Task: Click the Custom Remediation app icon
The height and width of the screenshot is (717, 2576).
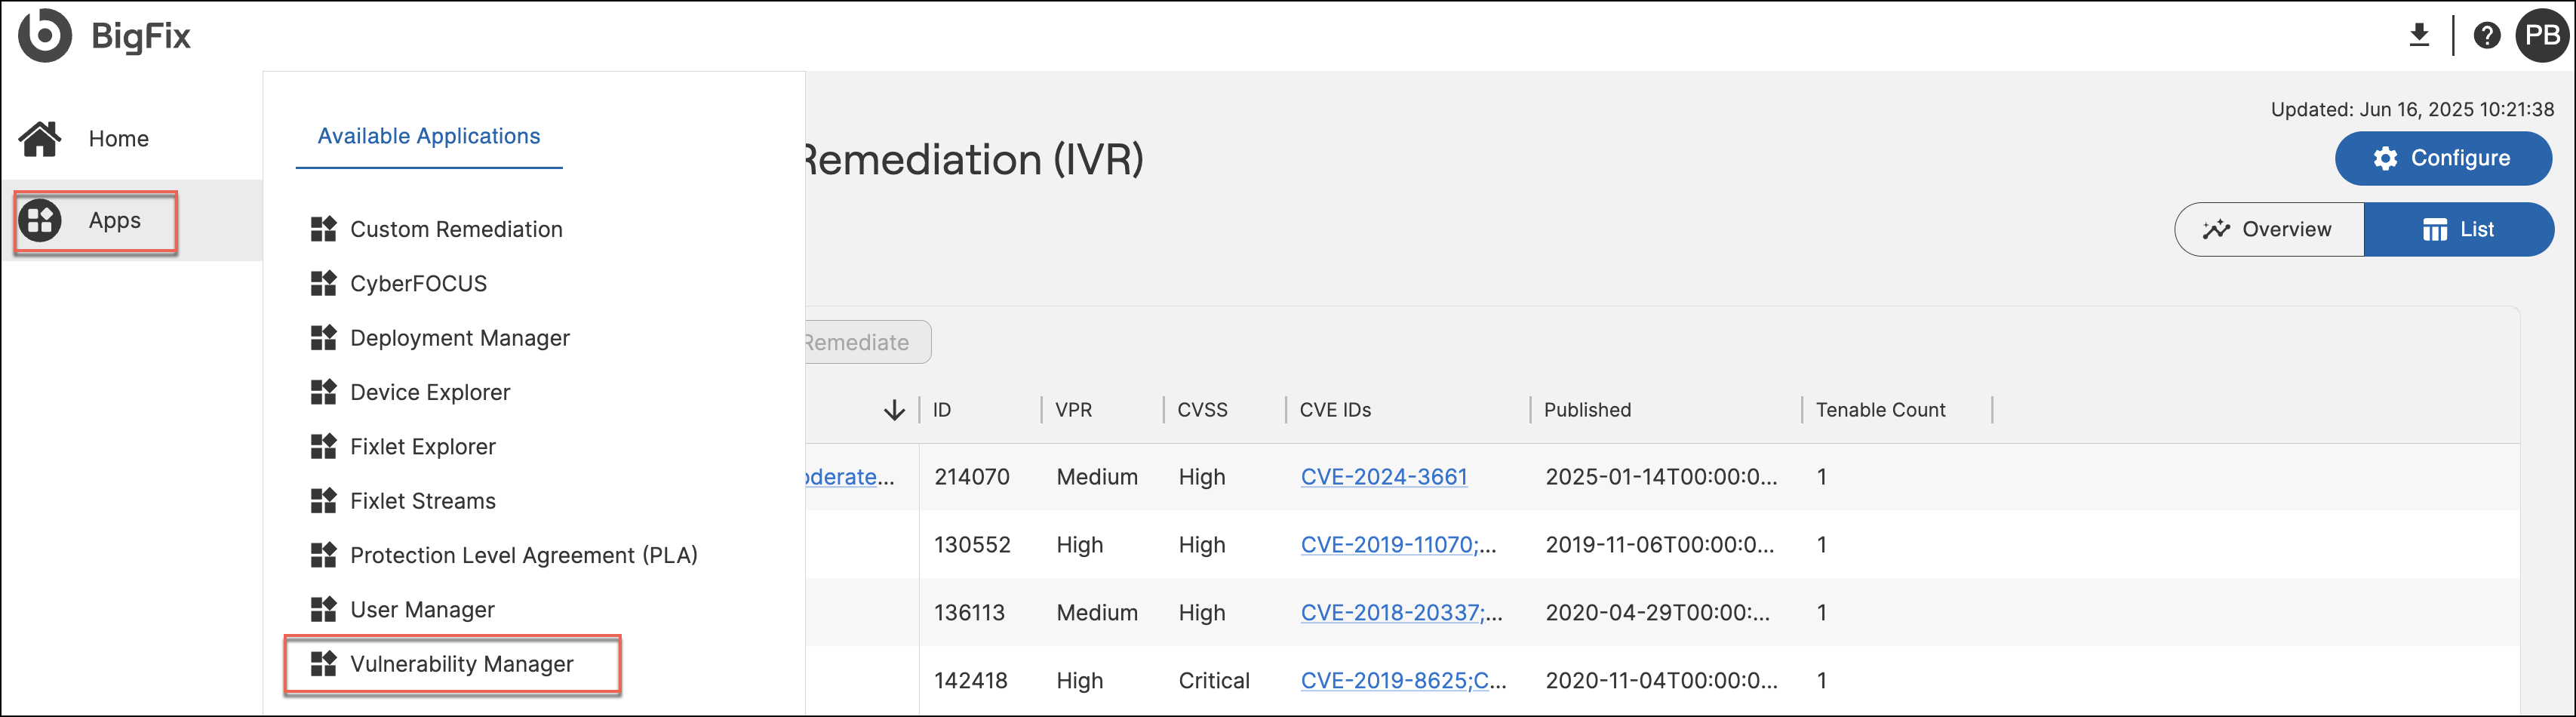Action: (x=323, y=230)
